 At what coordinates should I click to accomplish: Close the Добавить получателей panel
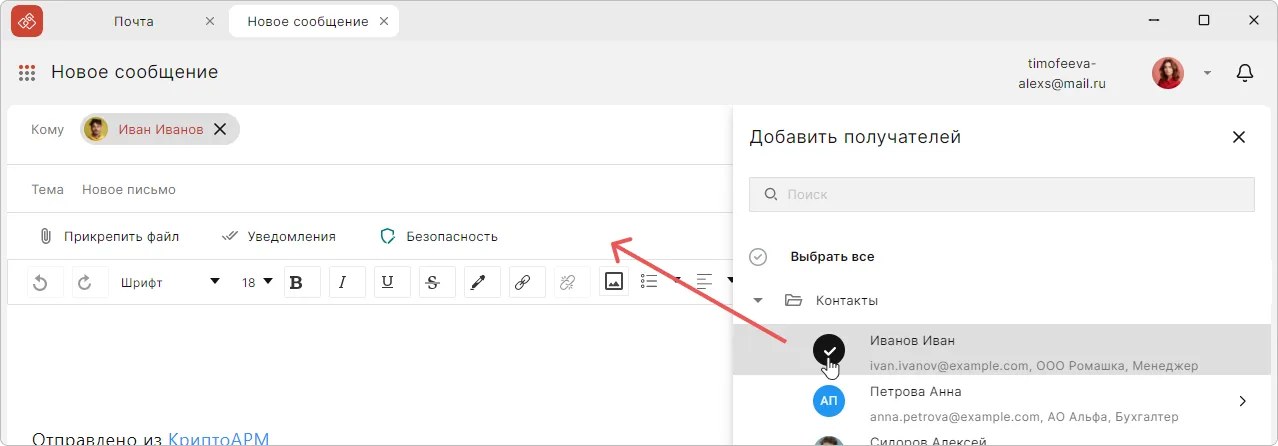1239,137
